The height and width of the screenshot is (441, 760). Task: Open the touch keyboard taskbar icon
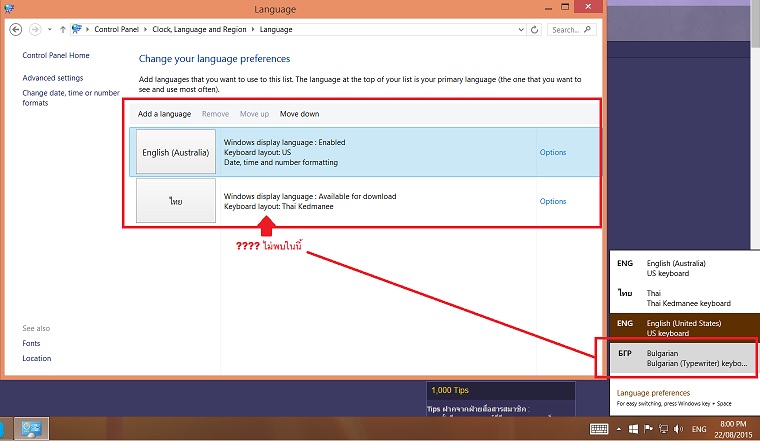(599, 429)
